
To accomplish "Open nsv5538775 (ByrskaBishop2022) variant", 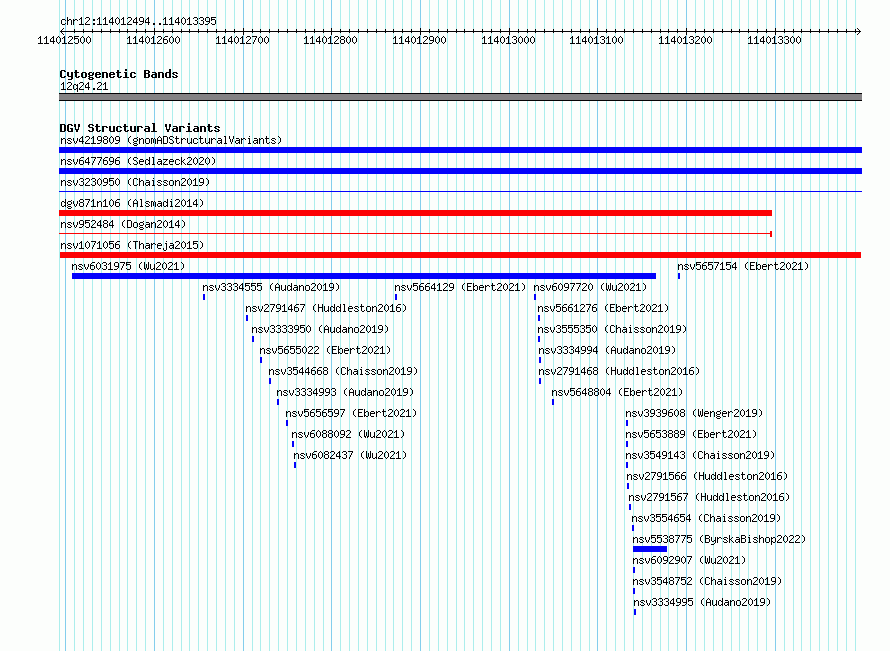I will coord(719,539).
